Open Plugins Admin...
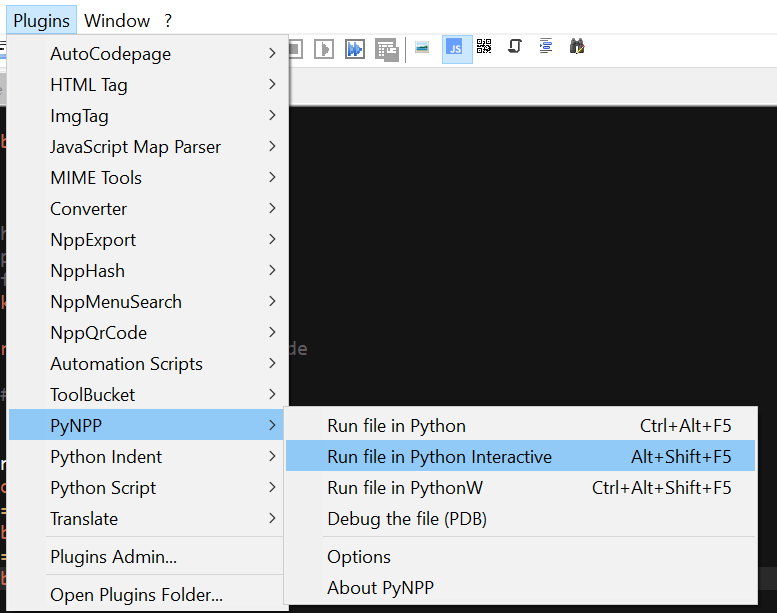Screen dimensions: 777x613 146,556
